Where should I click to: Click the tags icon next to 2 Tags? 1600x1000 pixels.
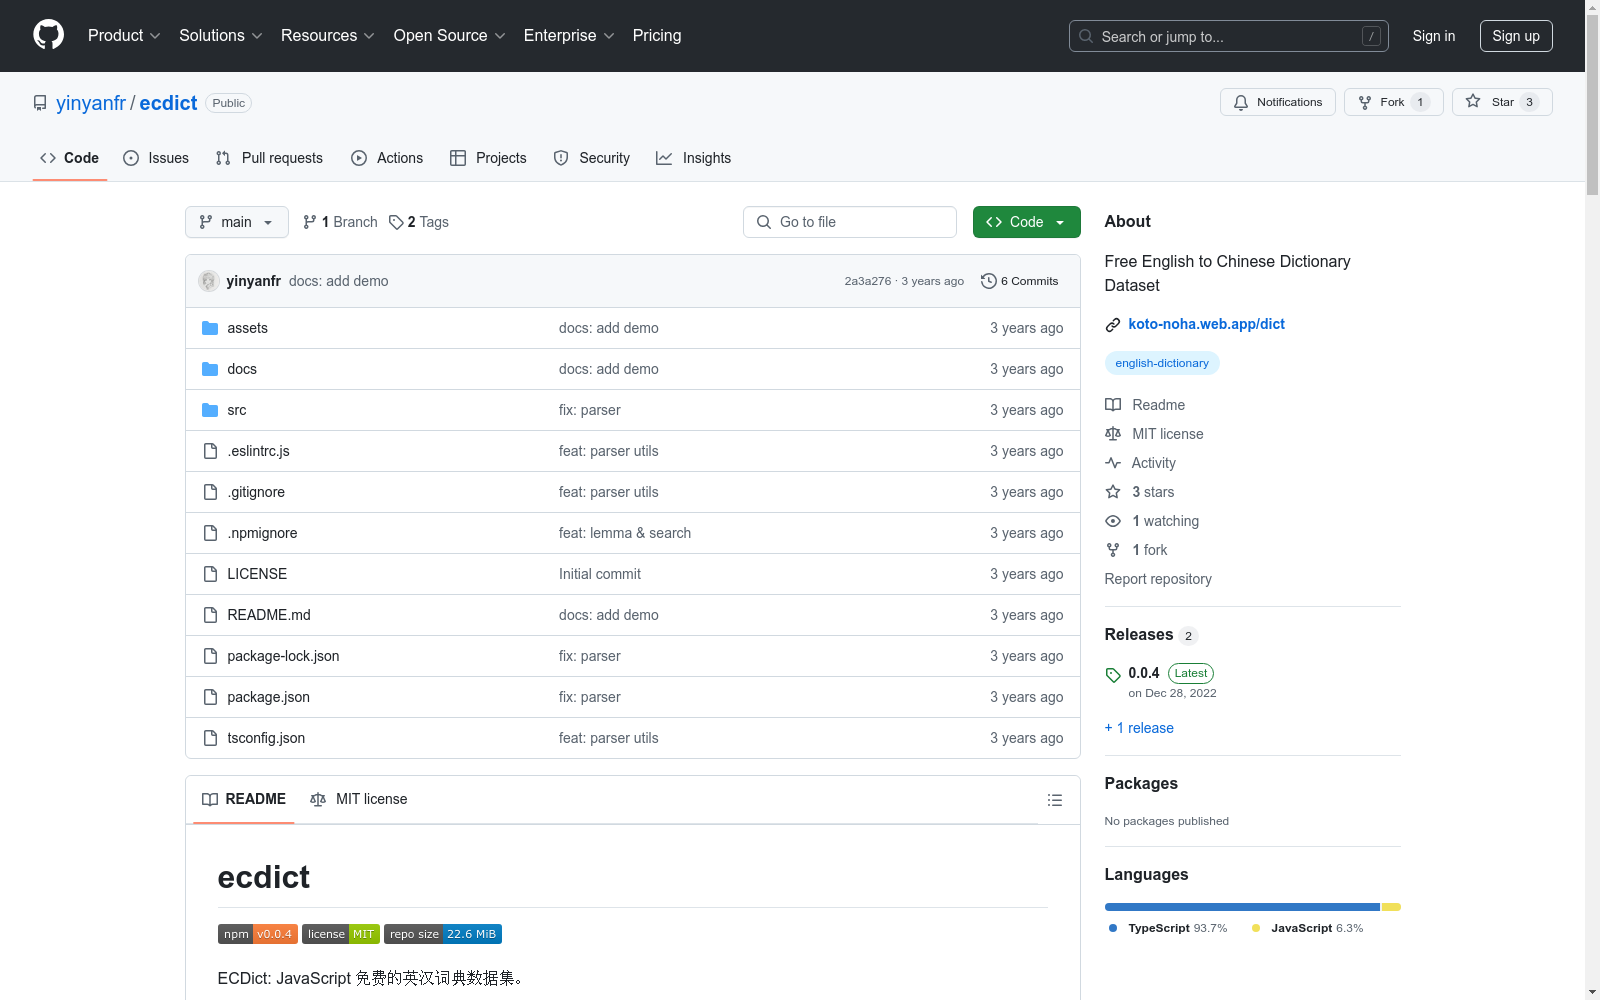[396, 222]
